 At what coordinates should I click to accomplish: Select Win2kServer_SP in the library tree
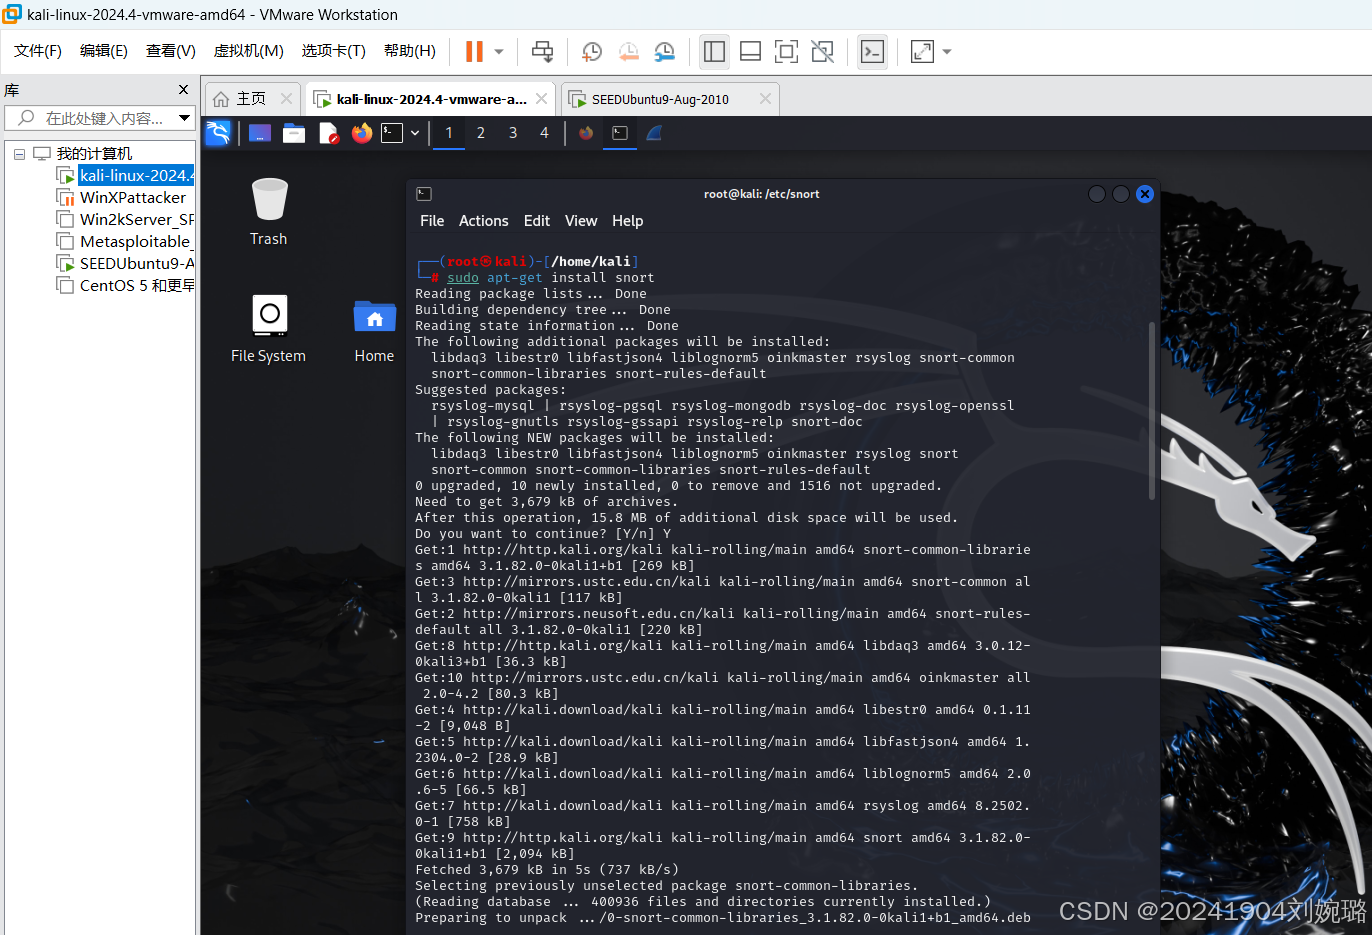125,220
